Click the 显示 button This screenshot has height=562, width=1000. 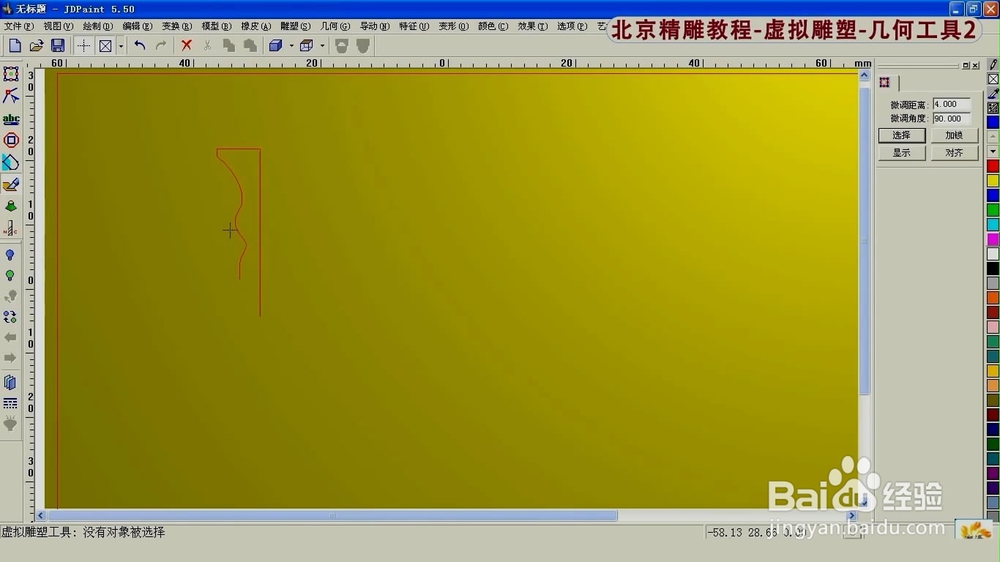tap(901, 152)
